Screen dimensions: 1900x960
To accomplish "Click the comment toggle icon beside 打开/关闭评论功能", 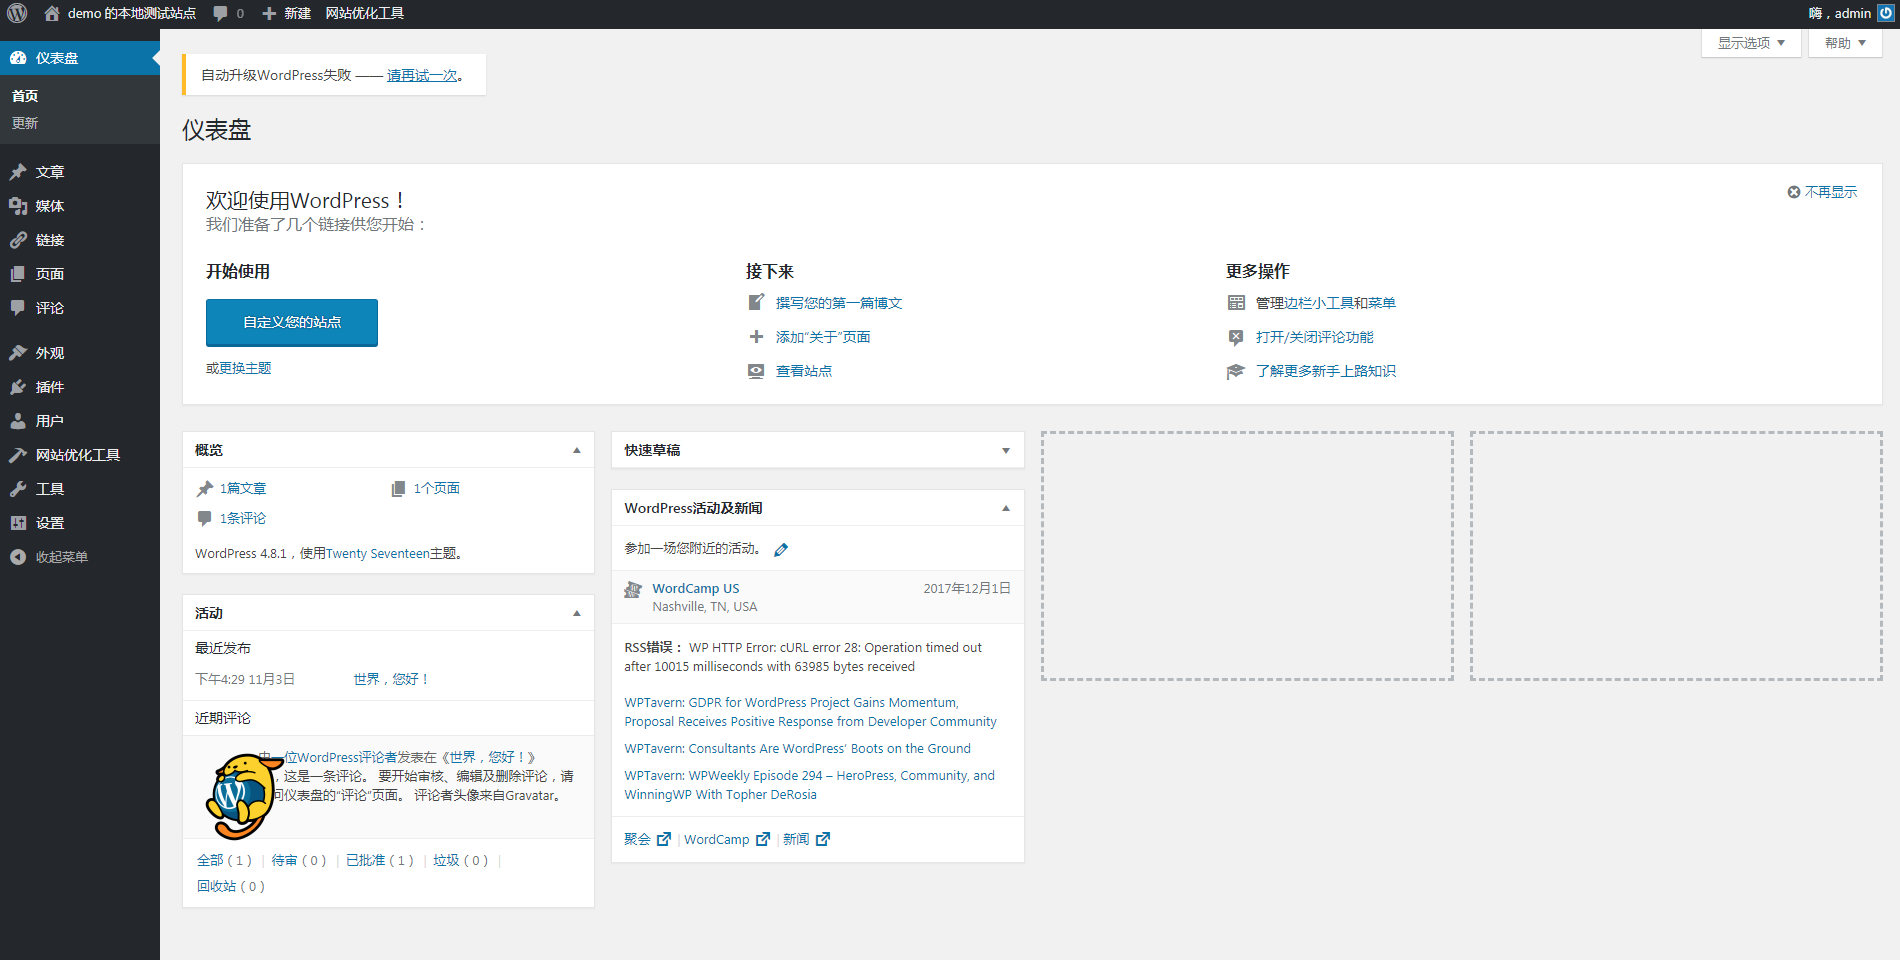I will pyautogui.click(x=1236, y=337).
